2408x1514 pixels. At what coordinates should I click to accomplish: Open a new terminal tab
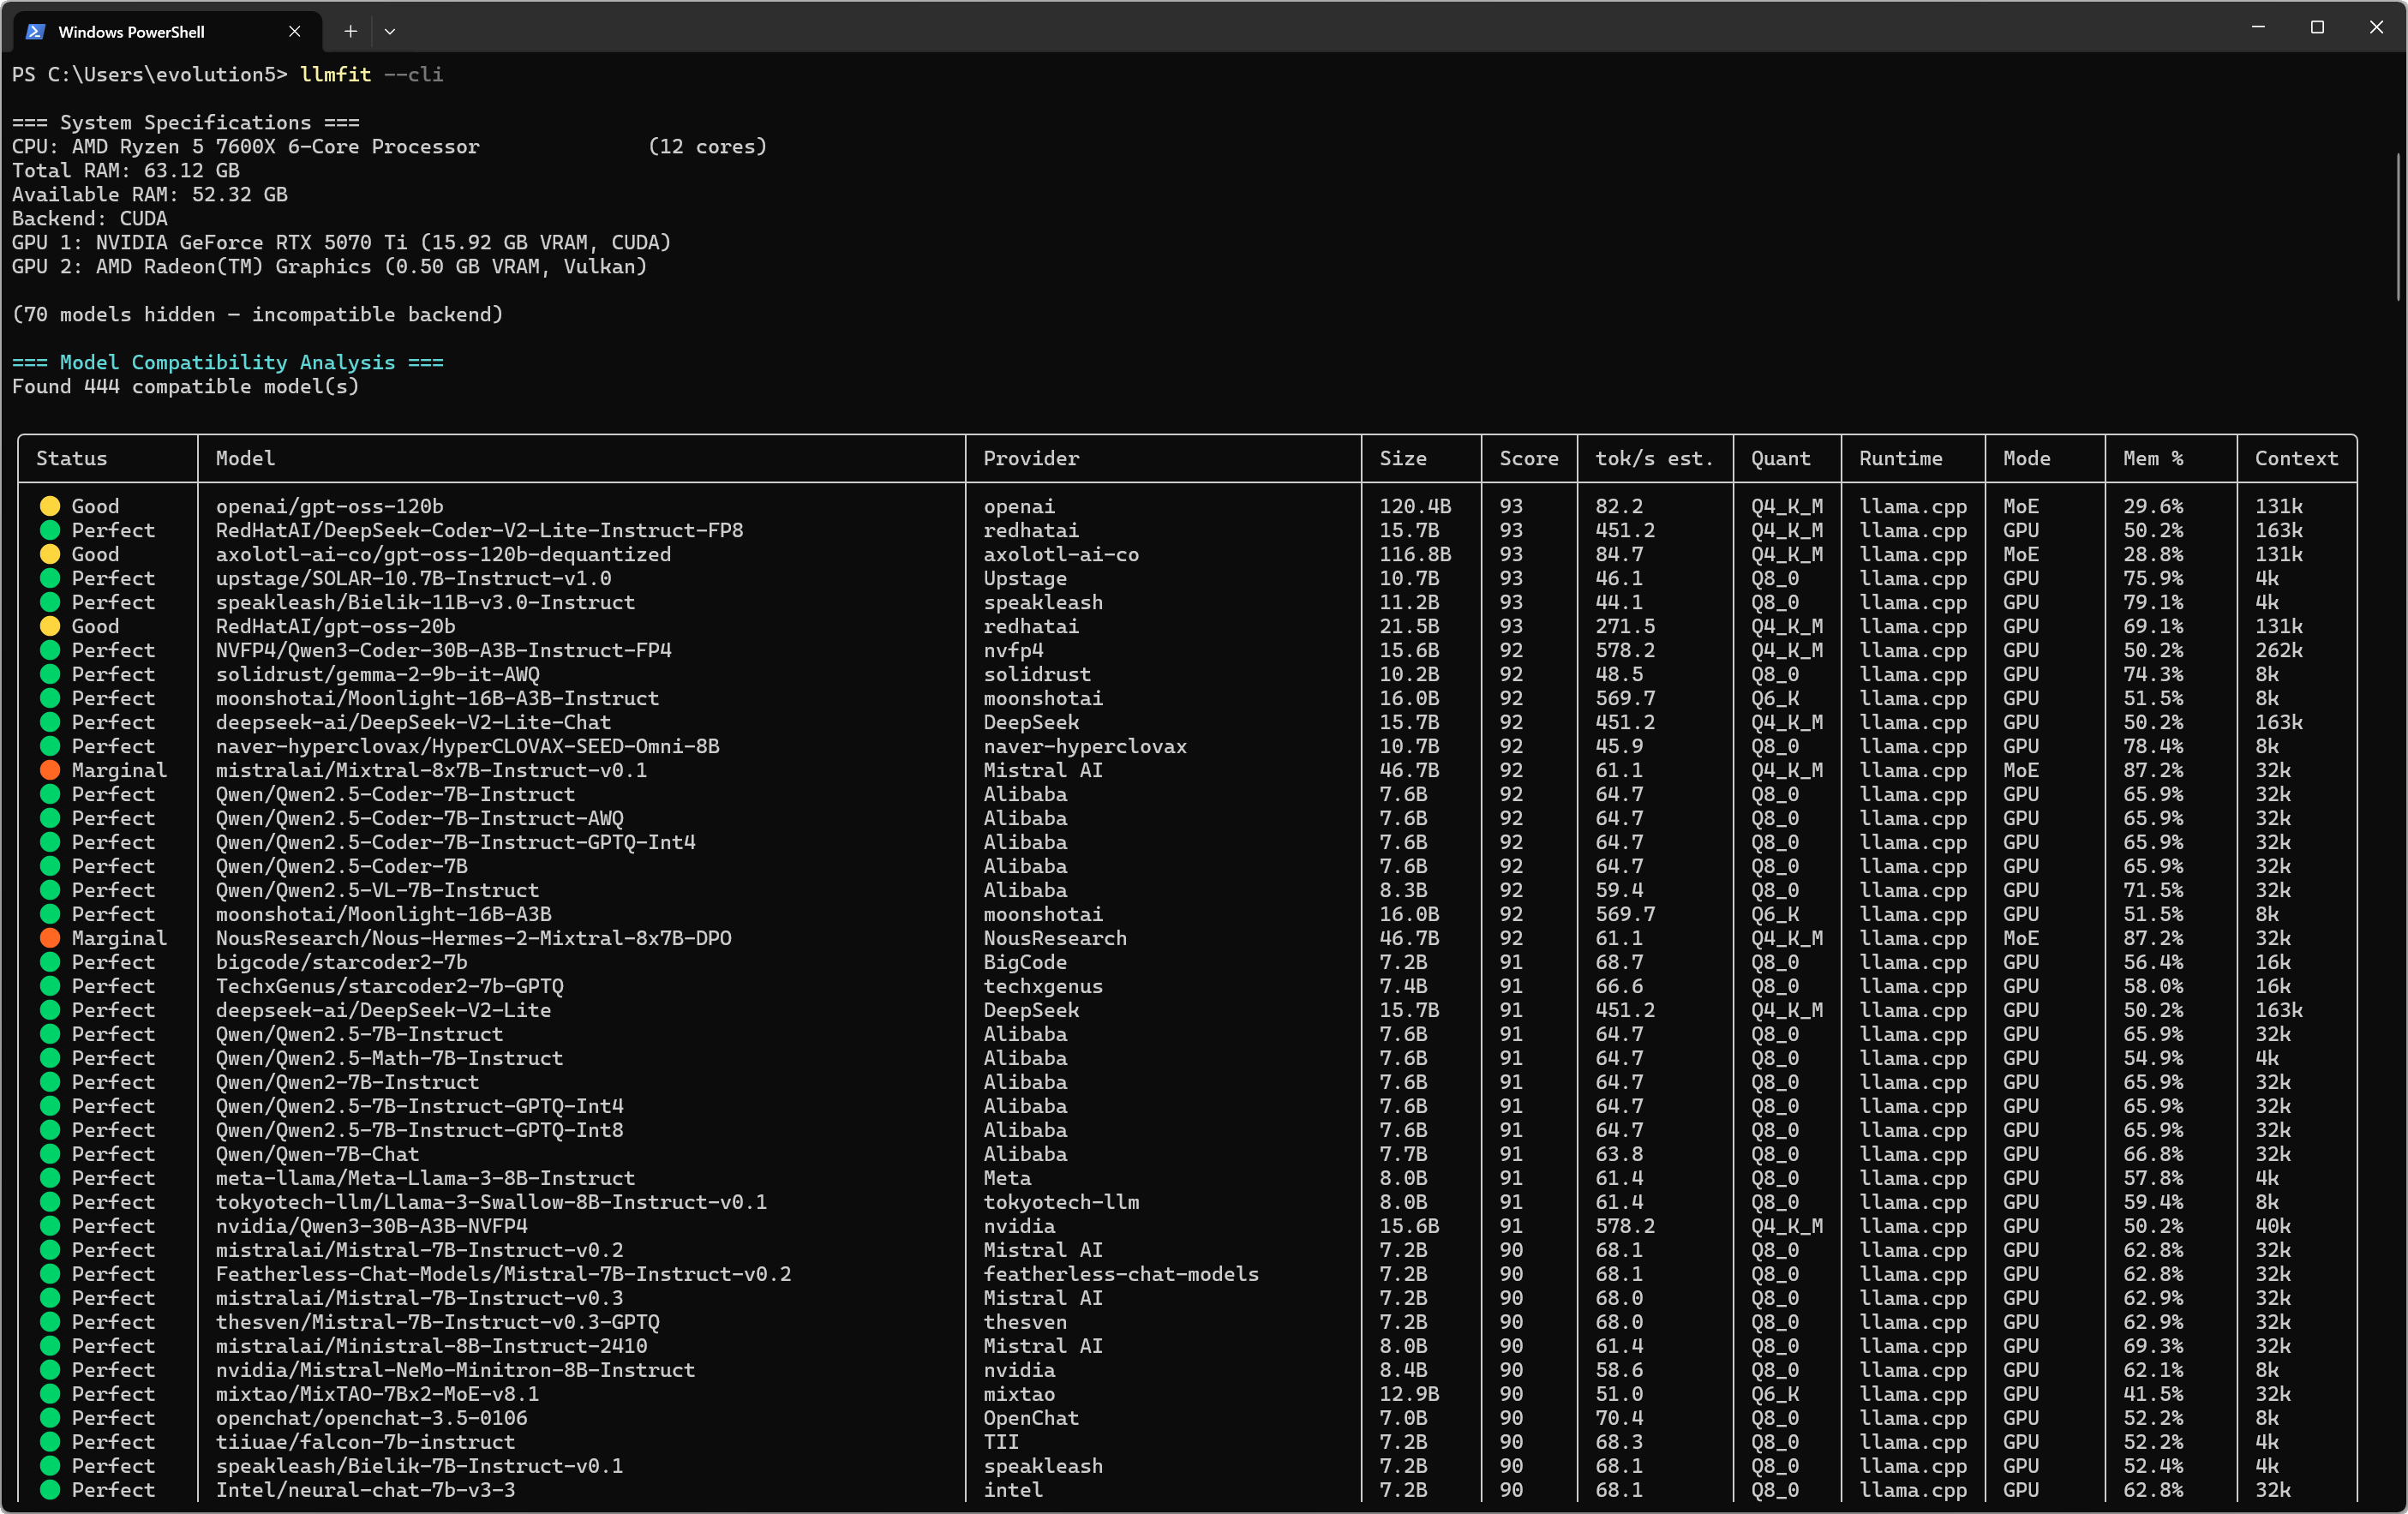[x=350, y=32]
